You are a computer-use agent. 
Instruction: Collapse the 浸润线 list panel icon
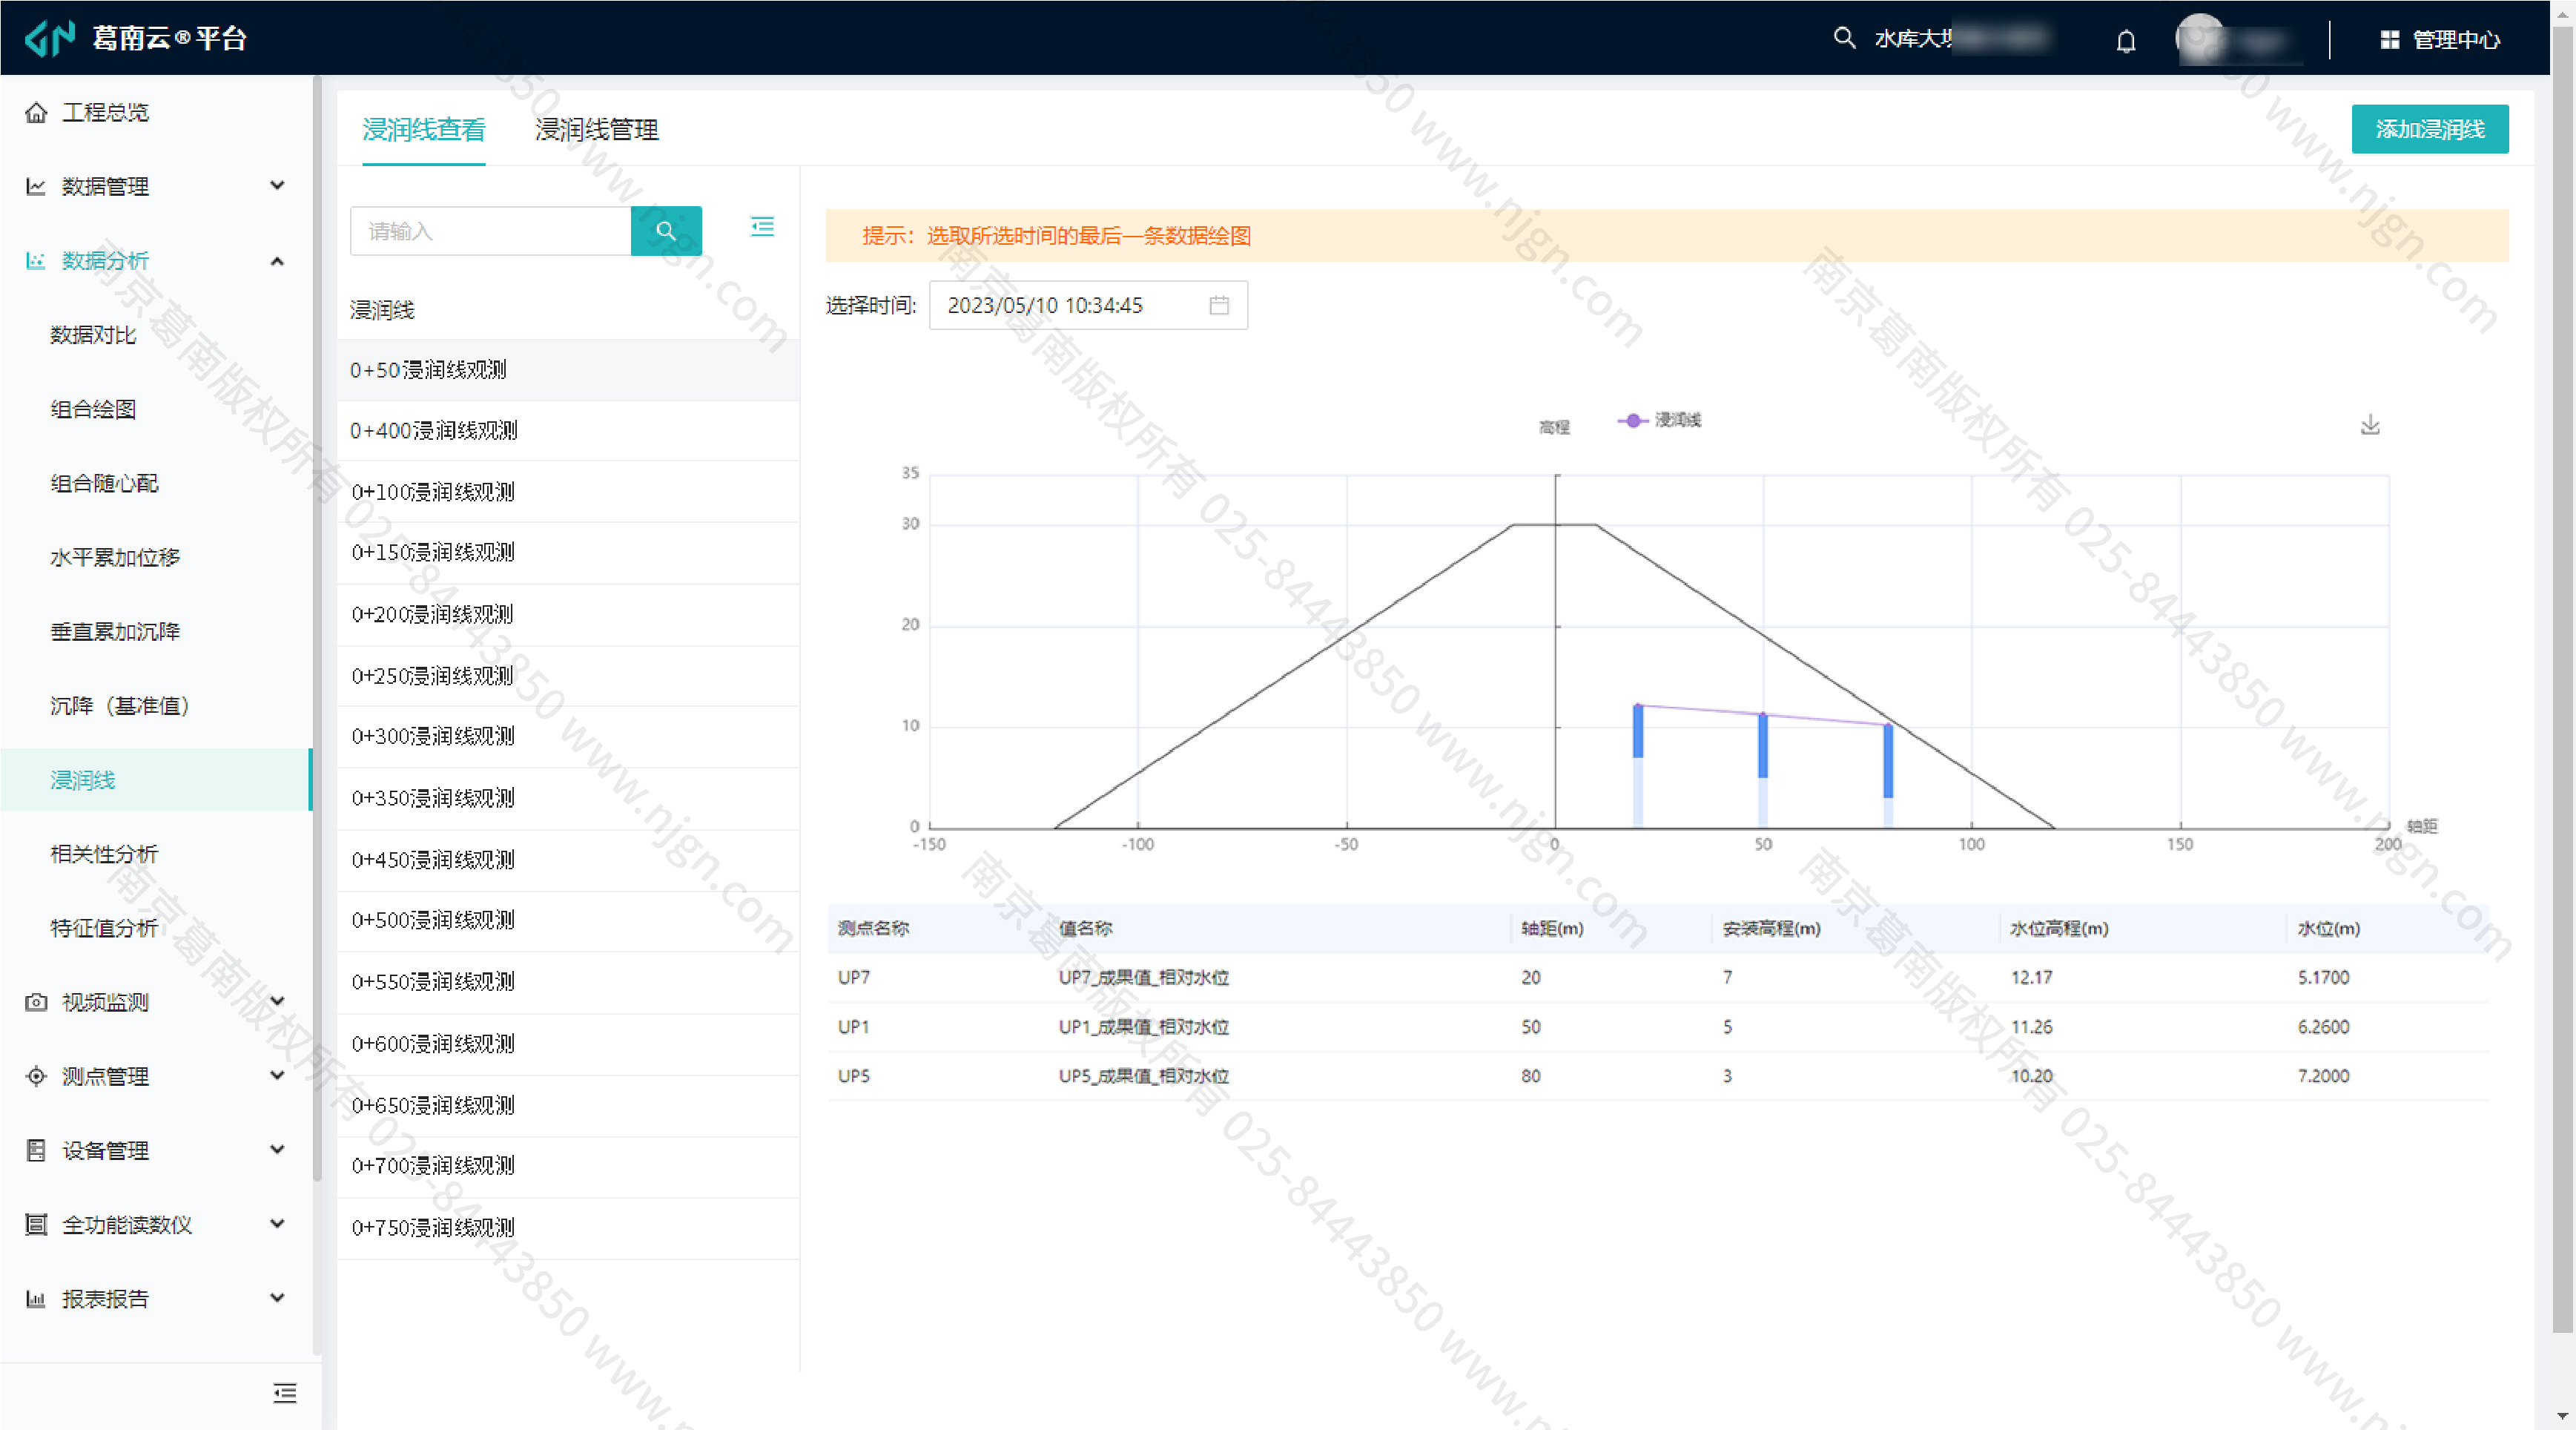pos(762,227)
